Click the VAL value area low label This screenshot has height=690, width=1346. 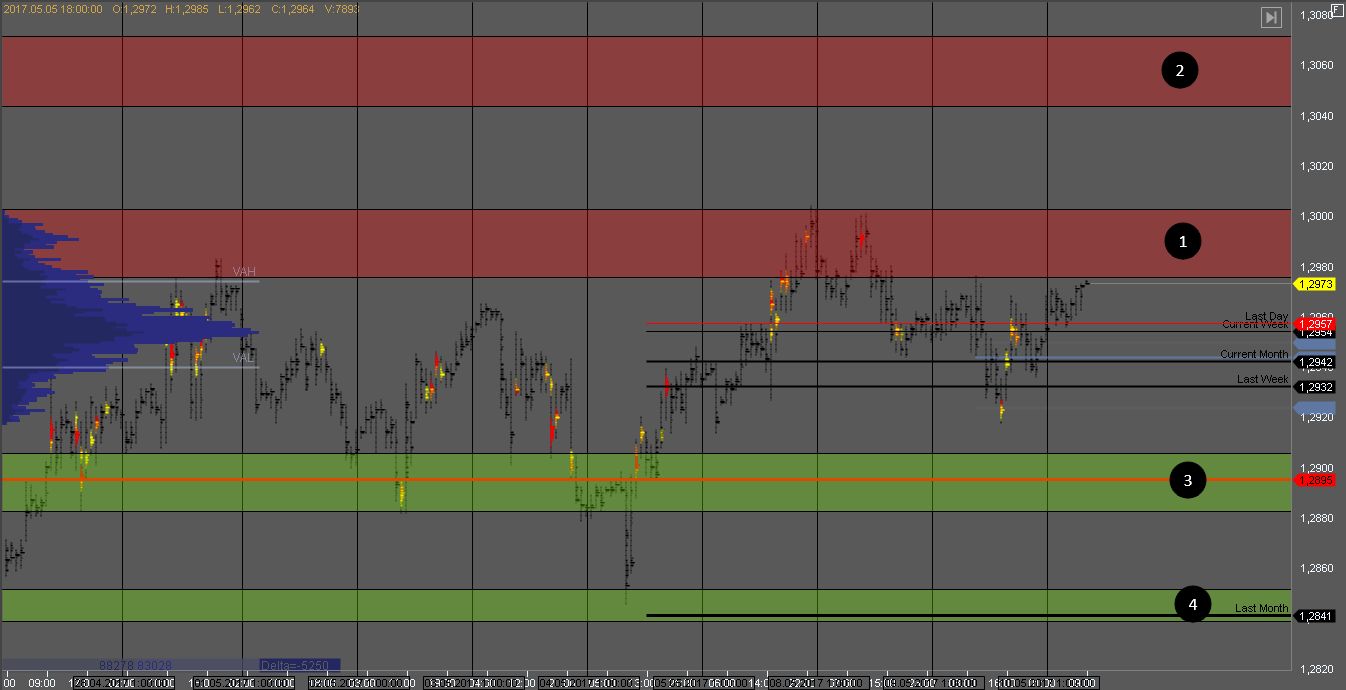point(243,357)
